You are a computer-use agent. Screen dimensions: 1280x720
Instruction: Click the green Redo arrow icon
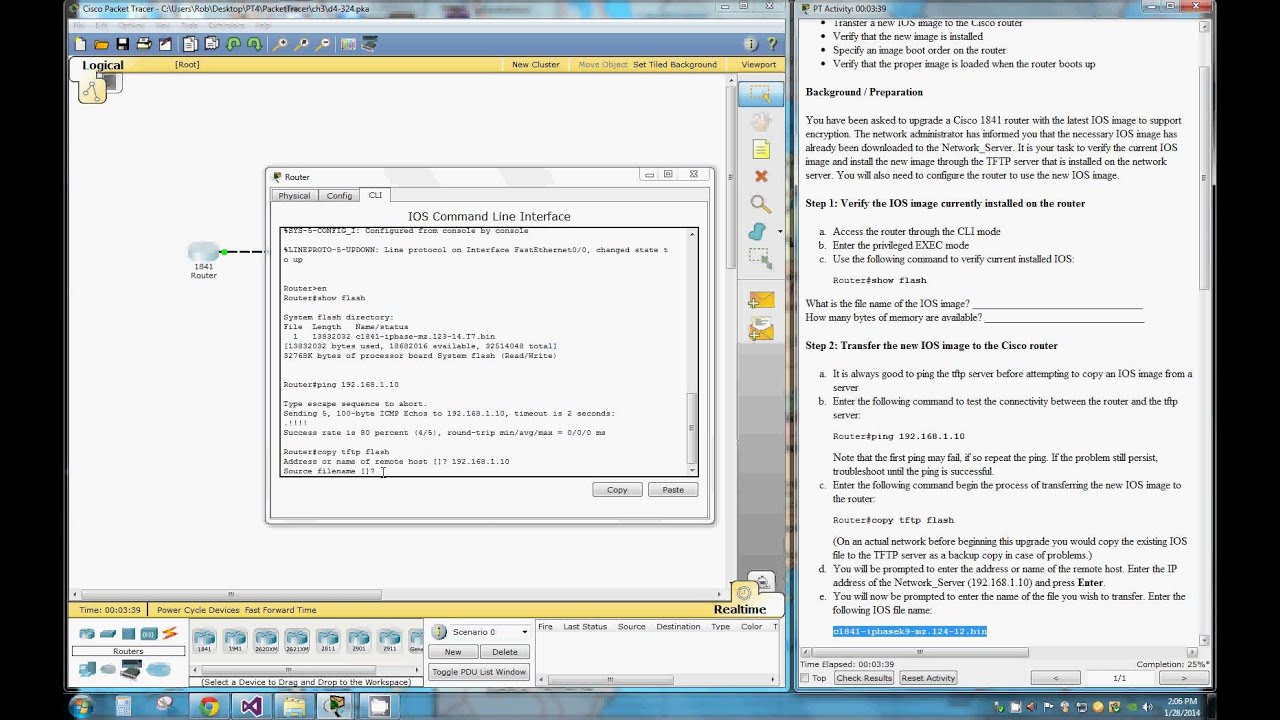pyautogui.click(x=254, y=44)
